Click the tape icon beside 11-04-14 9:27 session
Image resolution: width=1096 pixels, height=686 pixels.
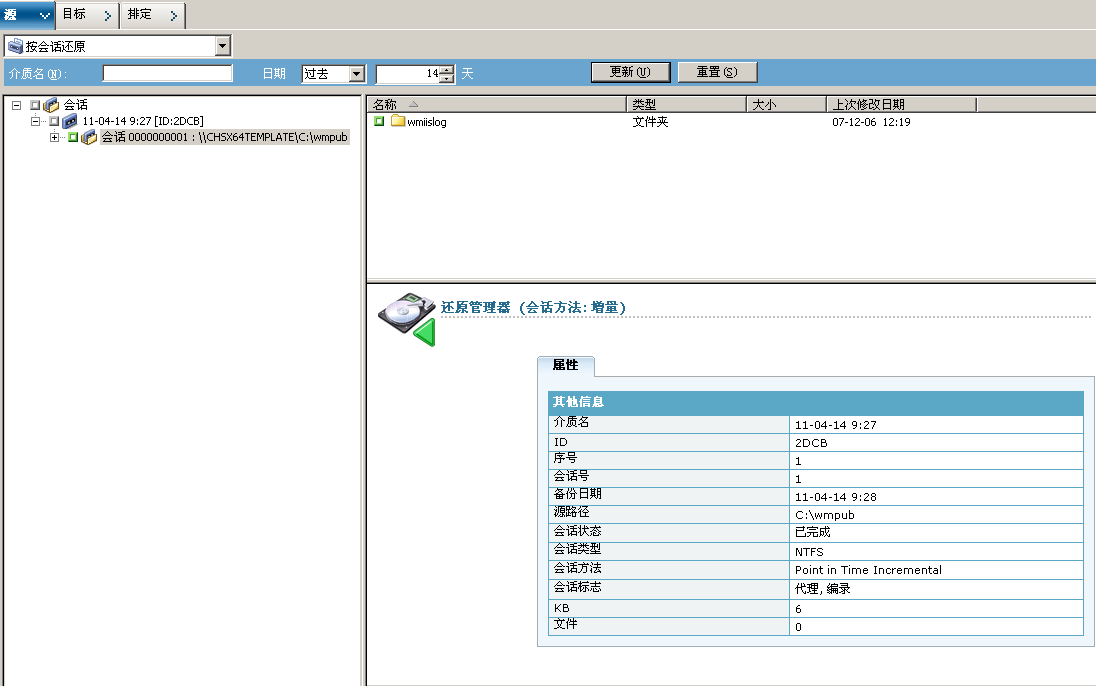click(x=70, y=121)
